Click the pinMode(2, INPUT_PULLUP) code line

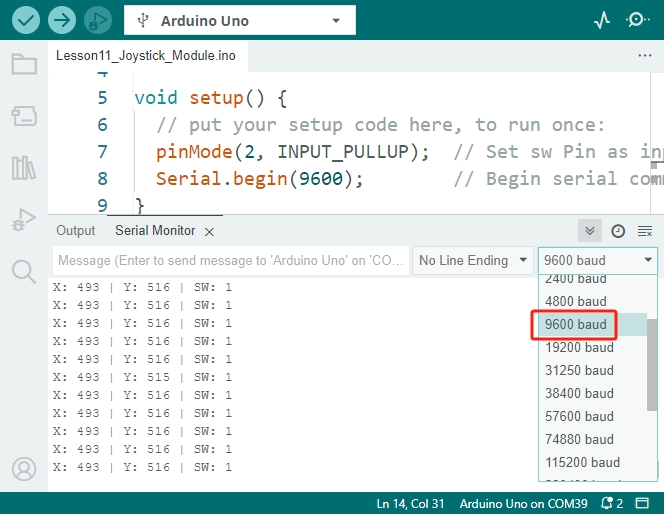[292, 152]
